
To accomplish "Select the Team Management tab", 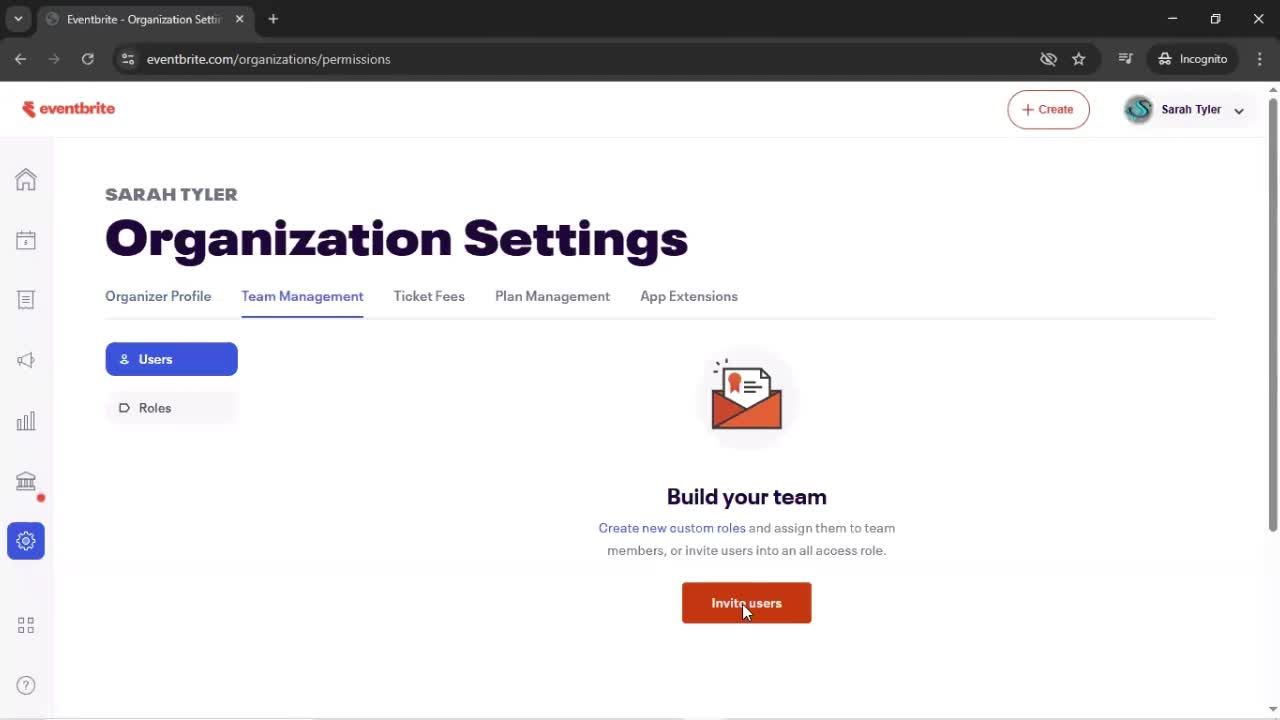I will tap(302, 296).
